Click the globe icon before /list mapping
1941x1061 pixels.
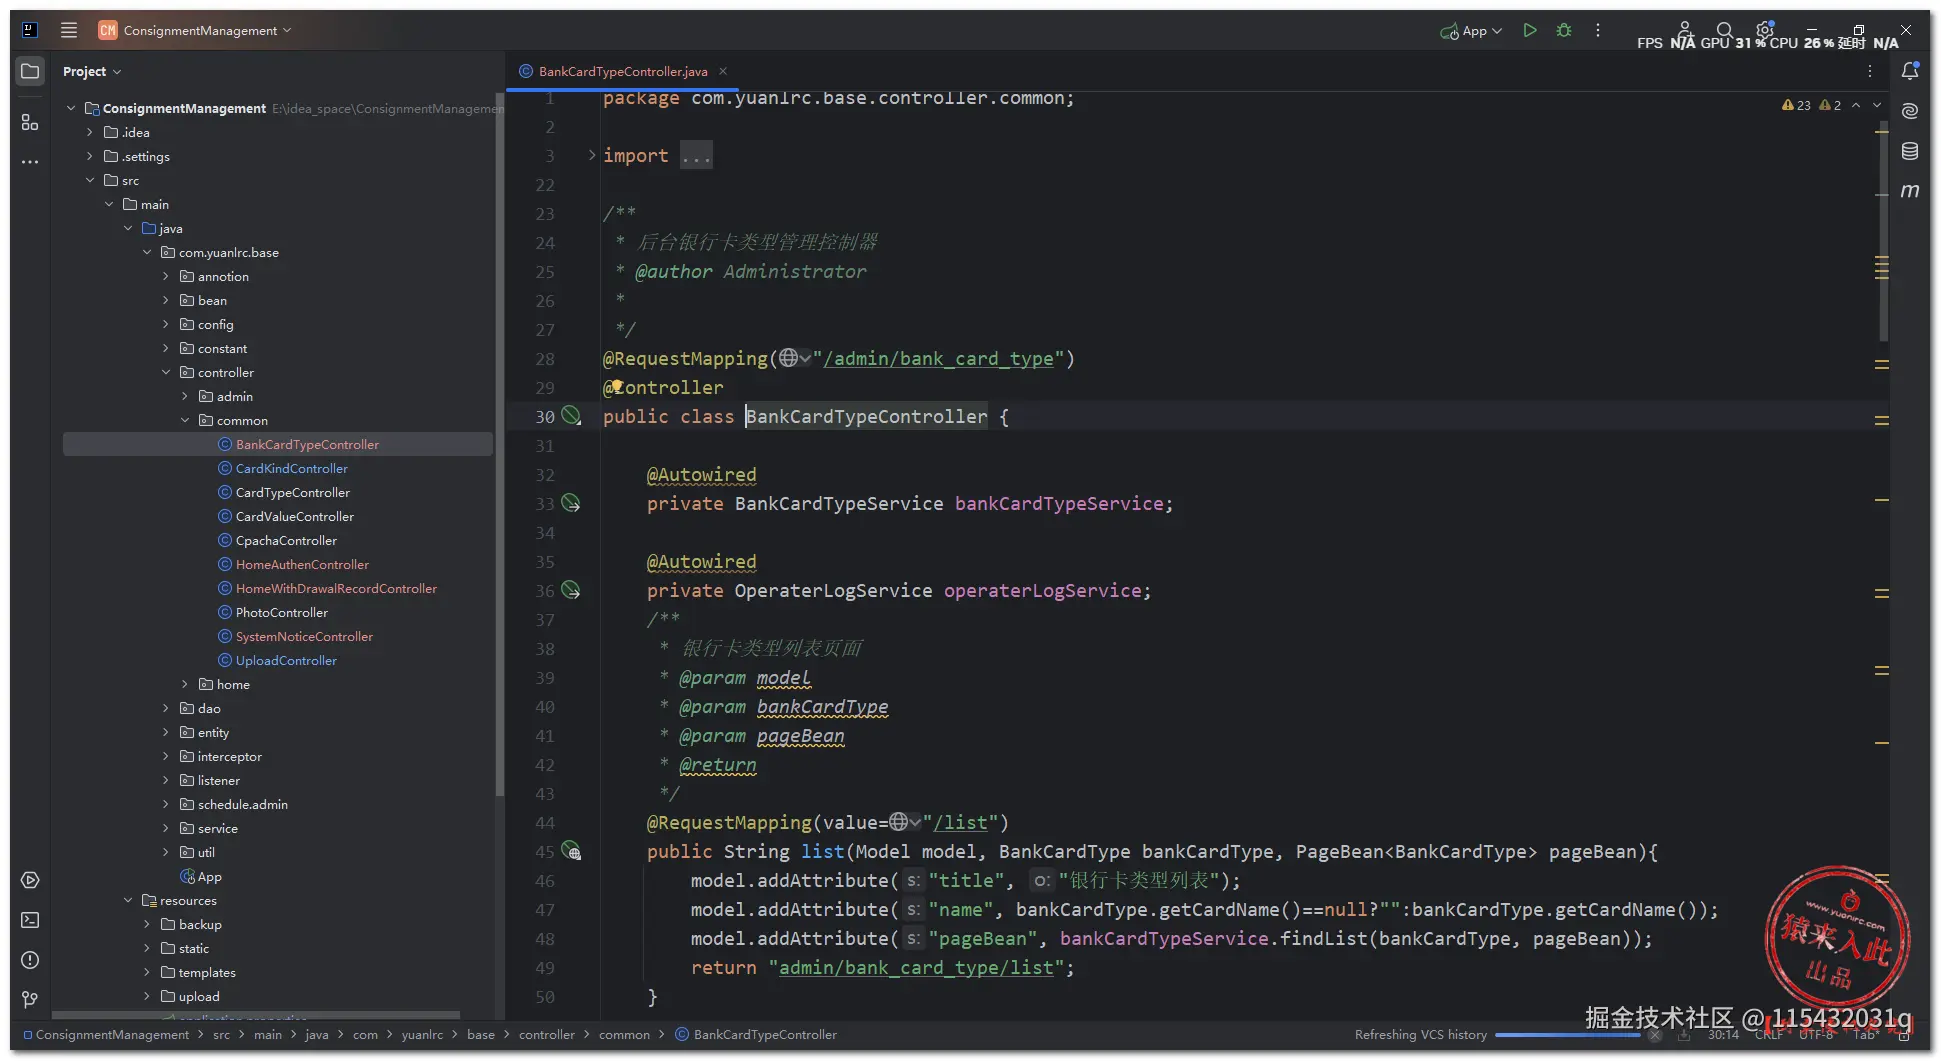click(899, 822)
